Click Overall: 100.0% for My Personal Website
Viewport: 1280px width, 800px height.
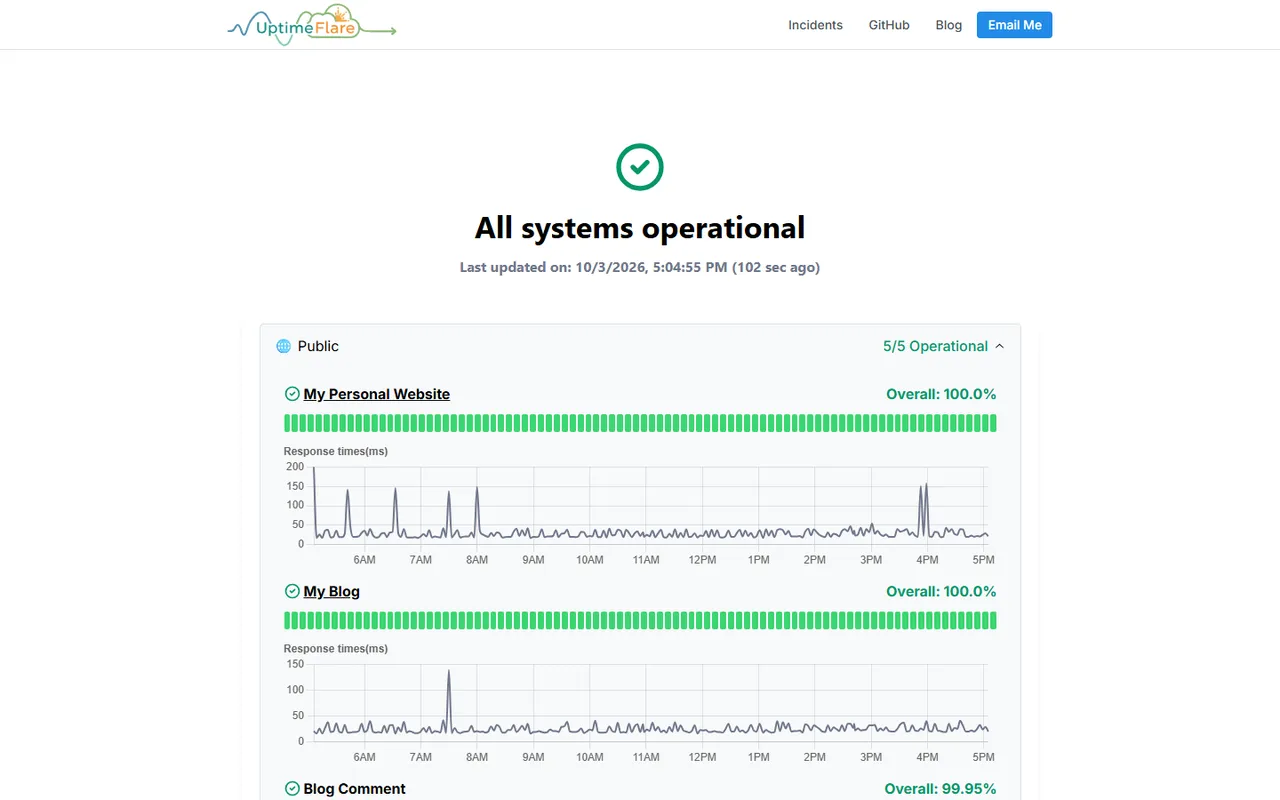(x=941, y=394)
